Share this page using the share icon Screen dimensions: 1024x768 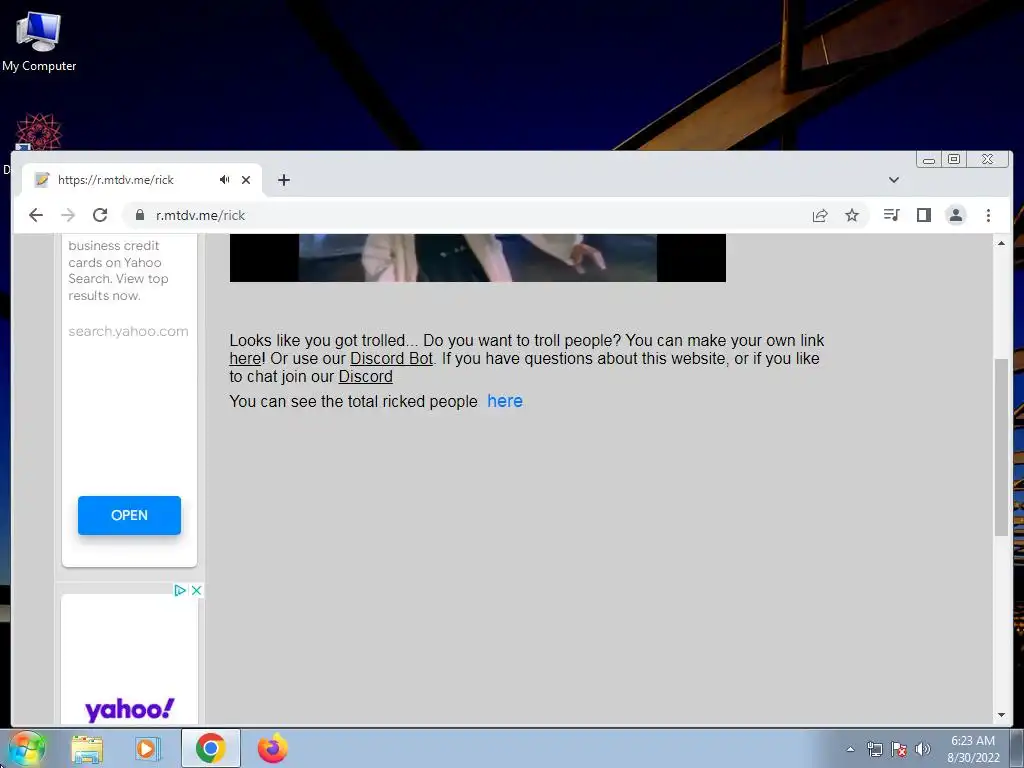[820, 215]
